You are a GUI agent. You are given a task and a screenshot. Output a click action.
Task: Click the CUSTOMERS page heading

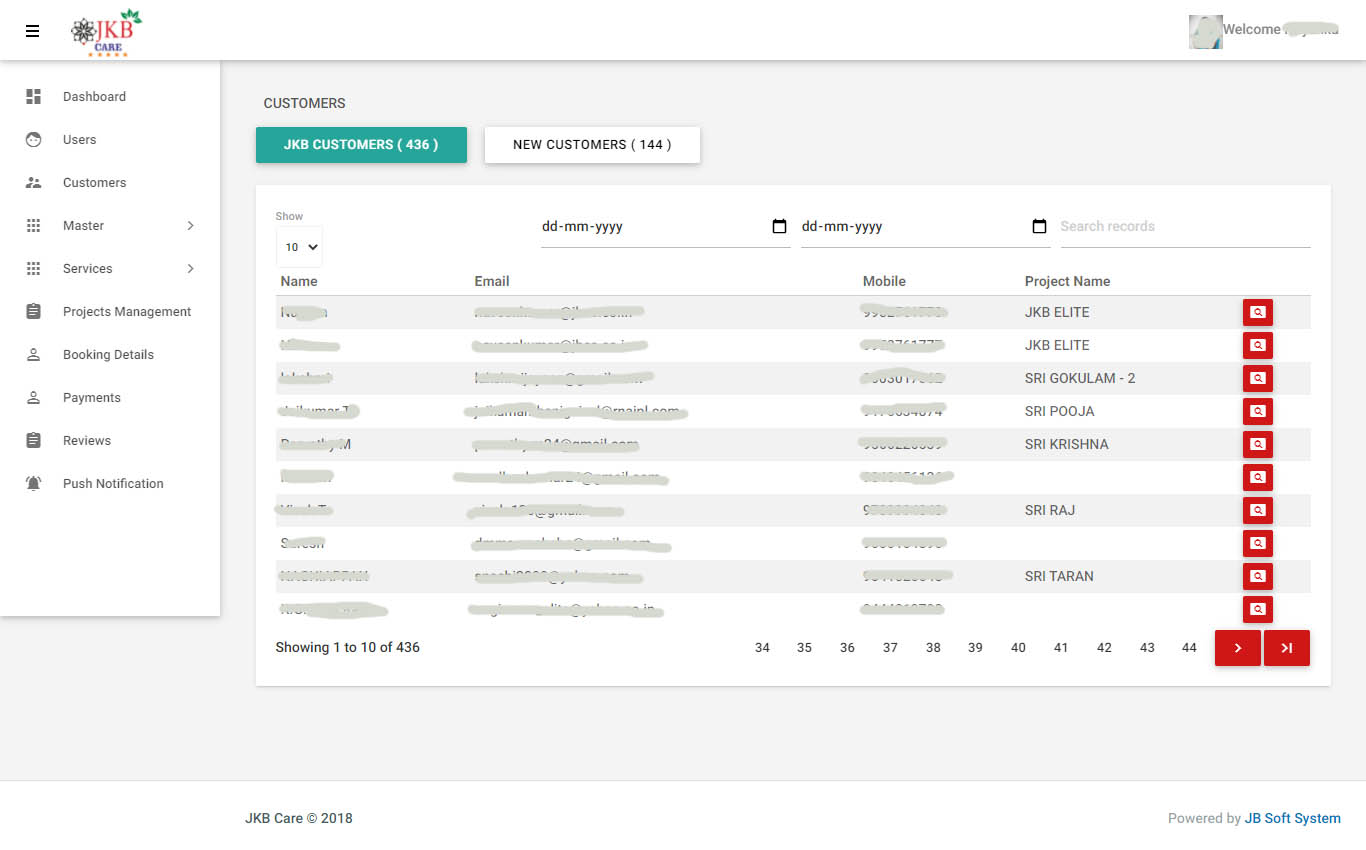click(x=304, y=103)
